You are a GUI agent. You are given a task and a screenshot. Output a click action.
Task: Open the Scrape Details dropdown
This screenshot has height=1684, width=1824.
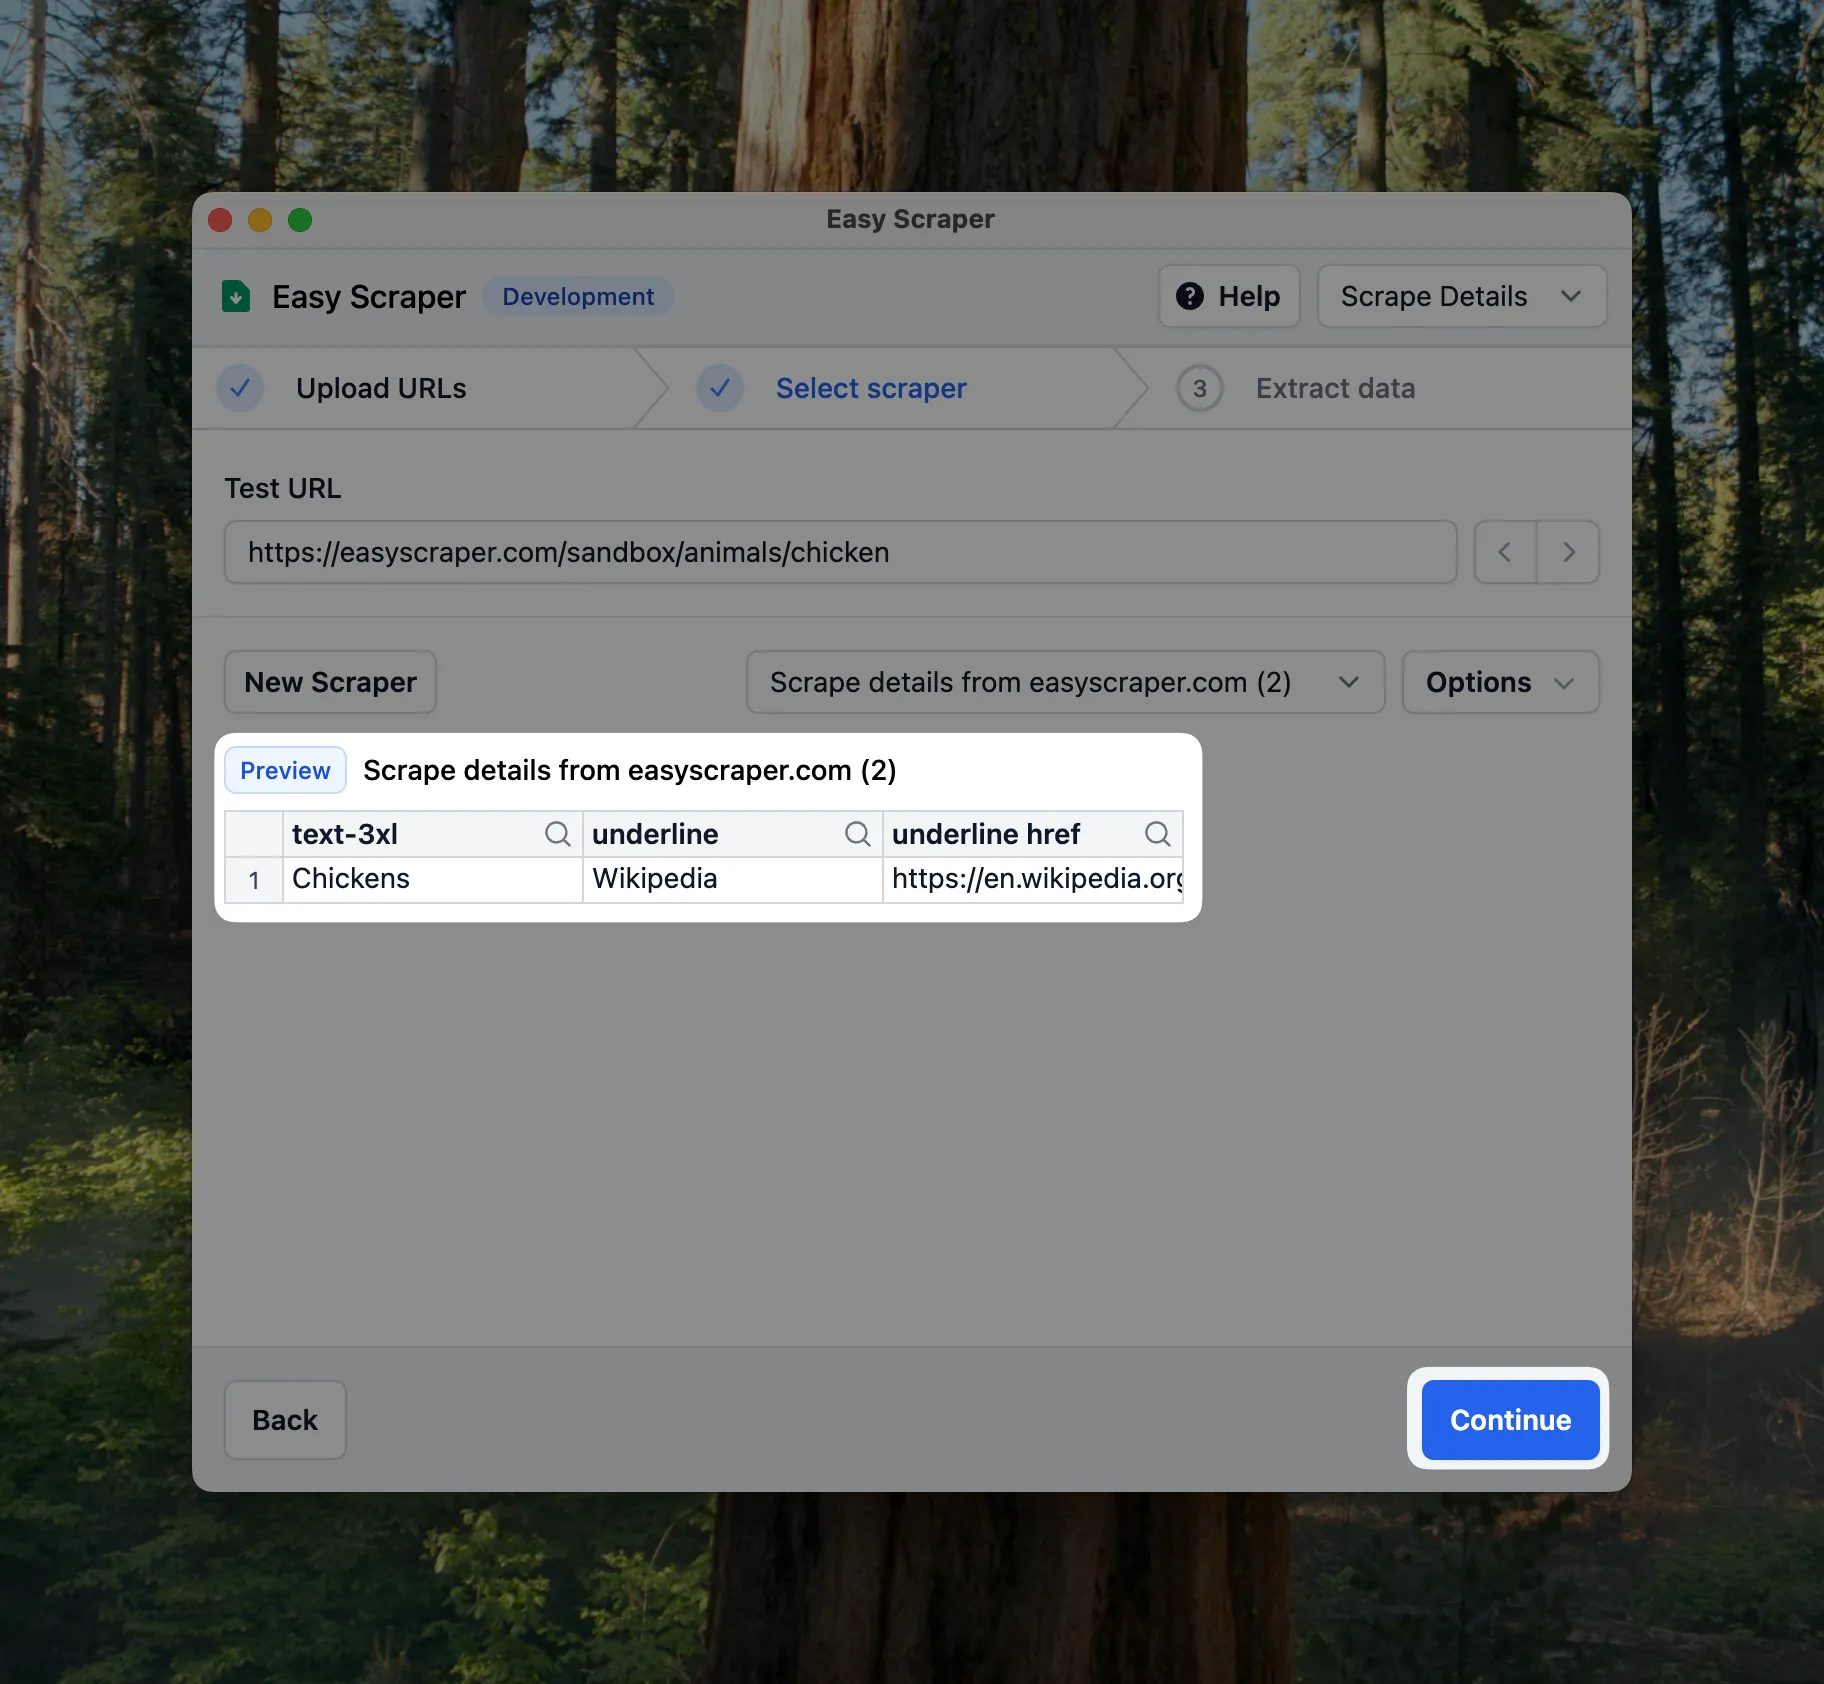pos(1461,297)
